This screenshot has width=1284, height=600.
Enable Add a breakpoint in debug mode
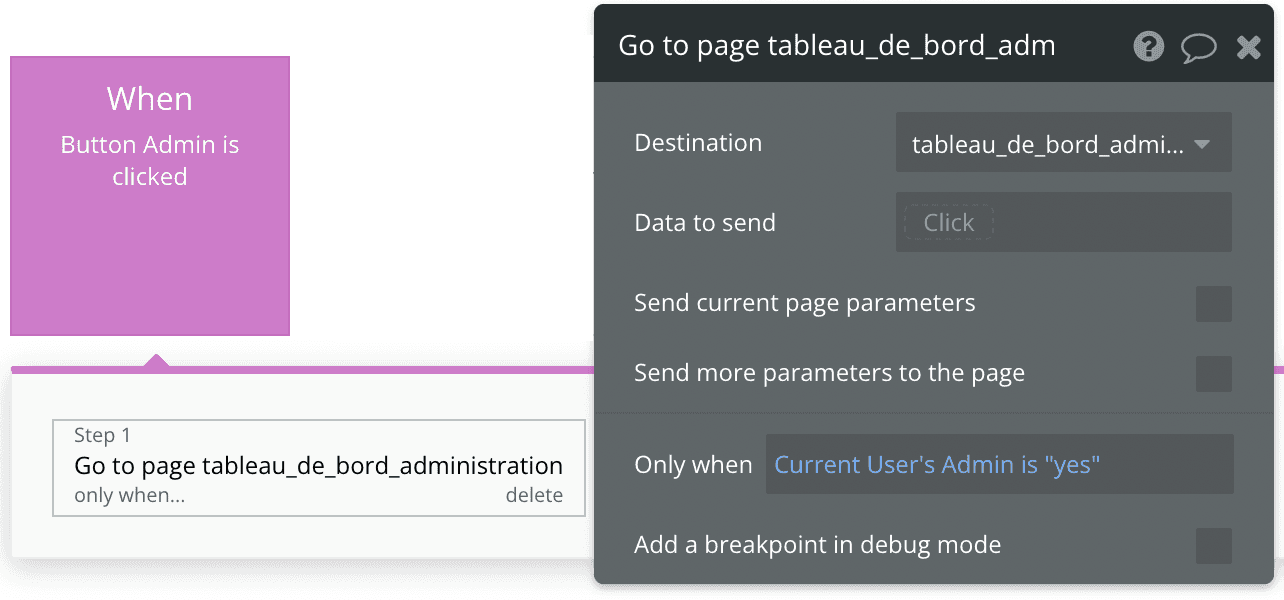[1213, 546]
